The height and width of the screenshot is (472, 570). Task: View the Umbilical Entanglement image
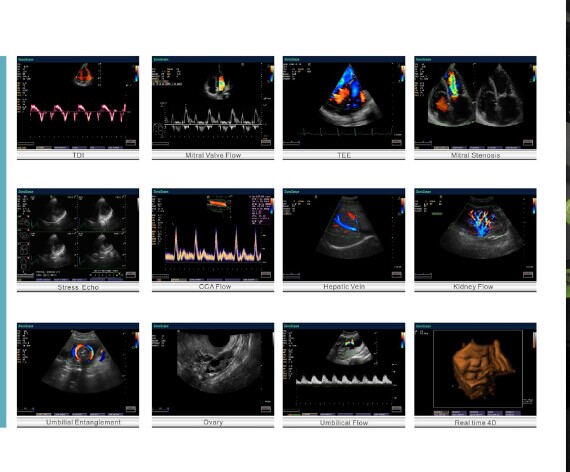(78, 369)
